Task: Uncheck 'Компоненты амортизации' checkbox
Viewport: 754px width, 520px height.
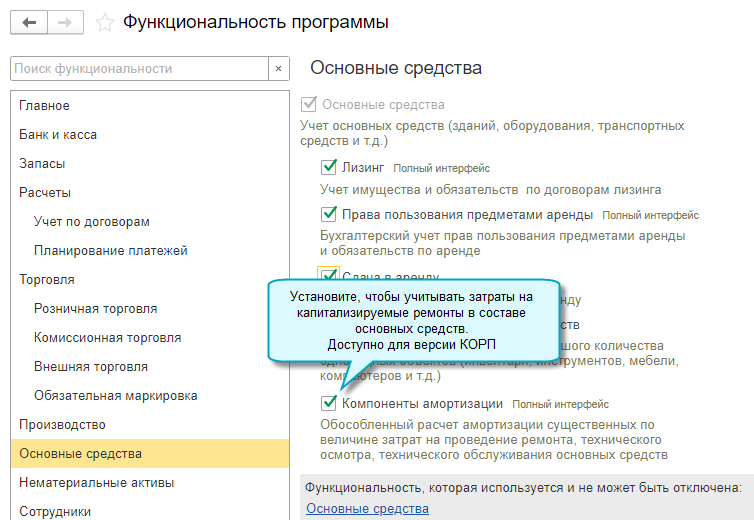Action: tap(328, 403)
